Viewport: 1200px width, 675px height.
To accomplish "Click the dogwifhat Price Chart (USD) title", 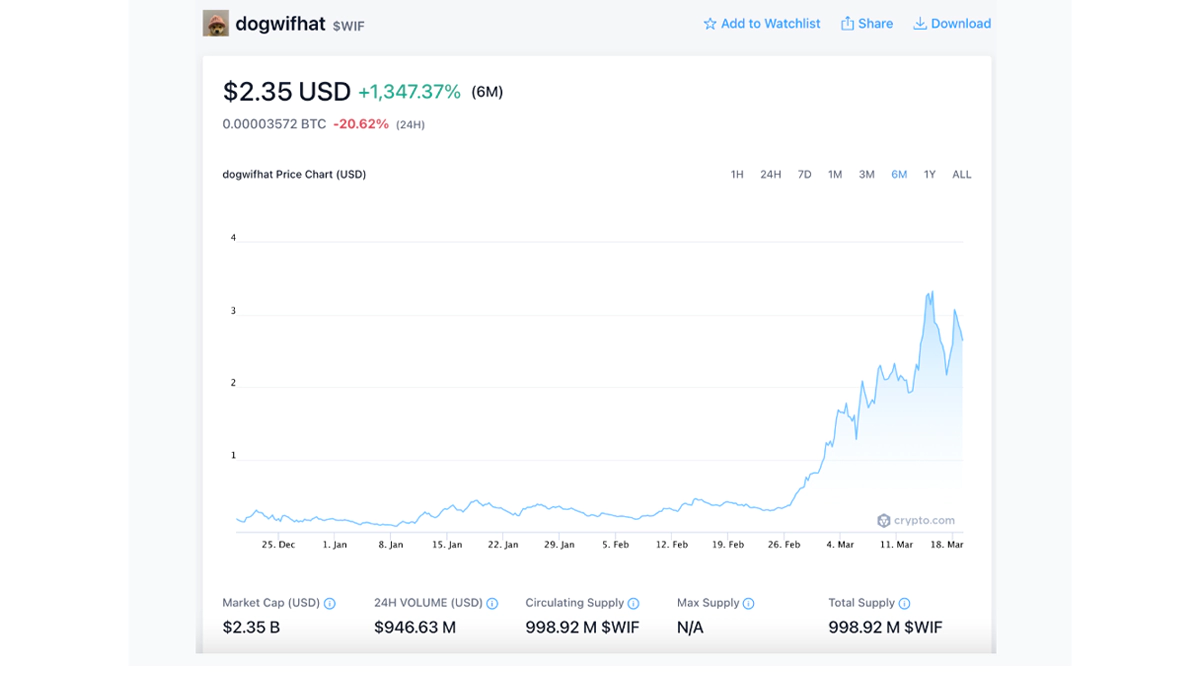I will coord(294,175).
